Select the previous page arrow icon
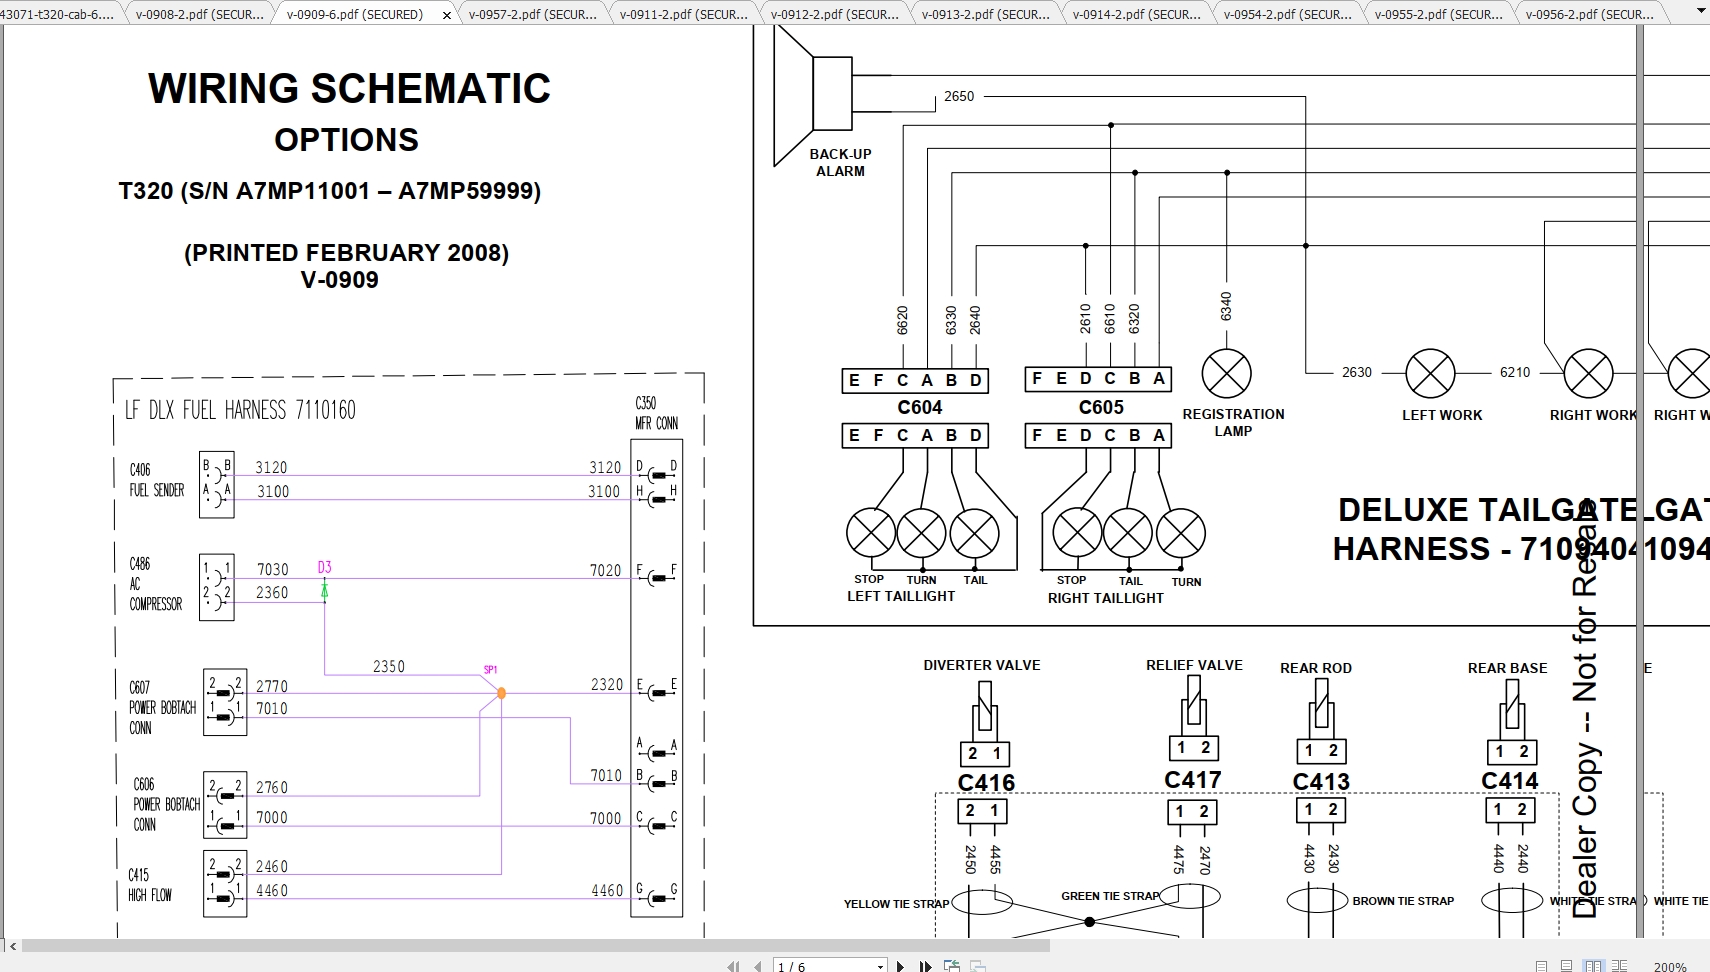 (757, 966)
